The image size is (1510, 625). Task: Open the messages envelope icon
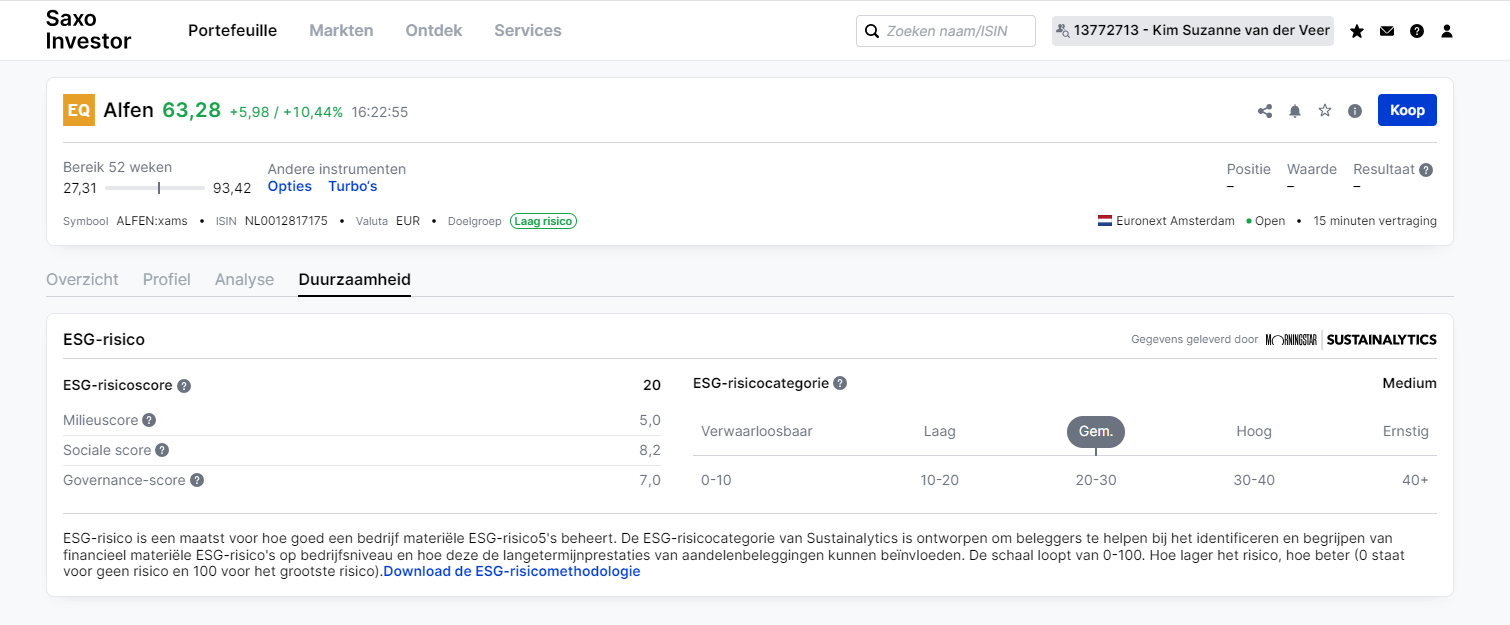pos(1387,31)
